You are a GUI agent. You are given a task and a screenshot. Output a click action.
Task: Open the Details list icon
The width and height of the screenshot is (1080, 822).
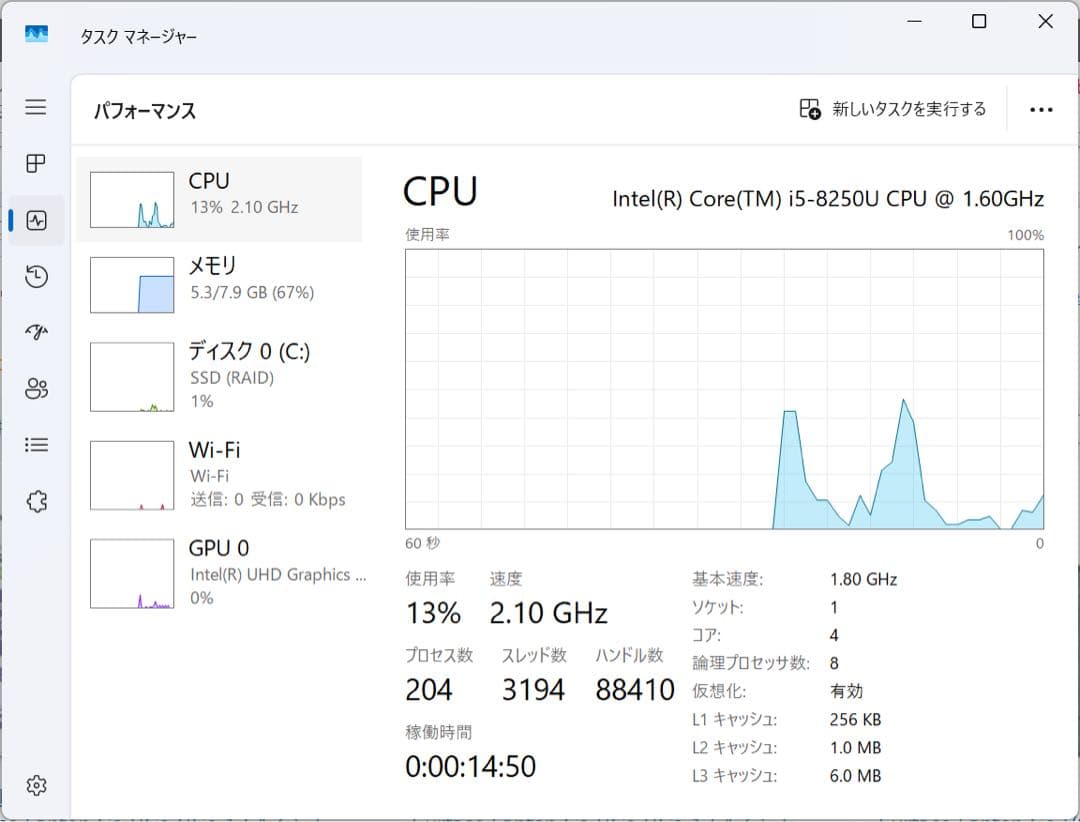36,445
